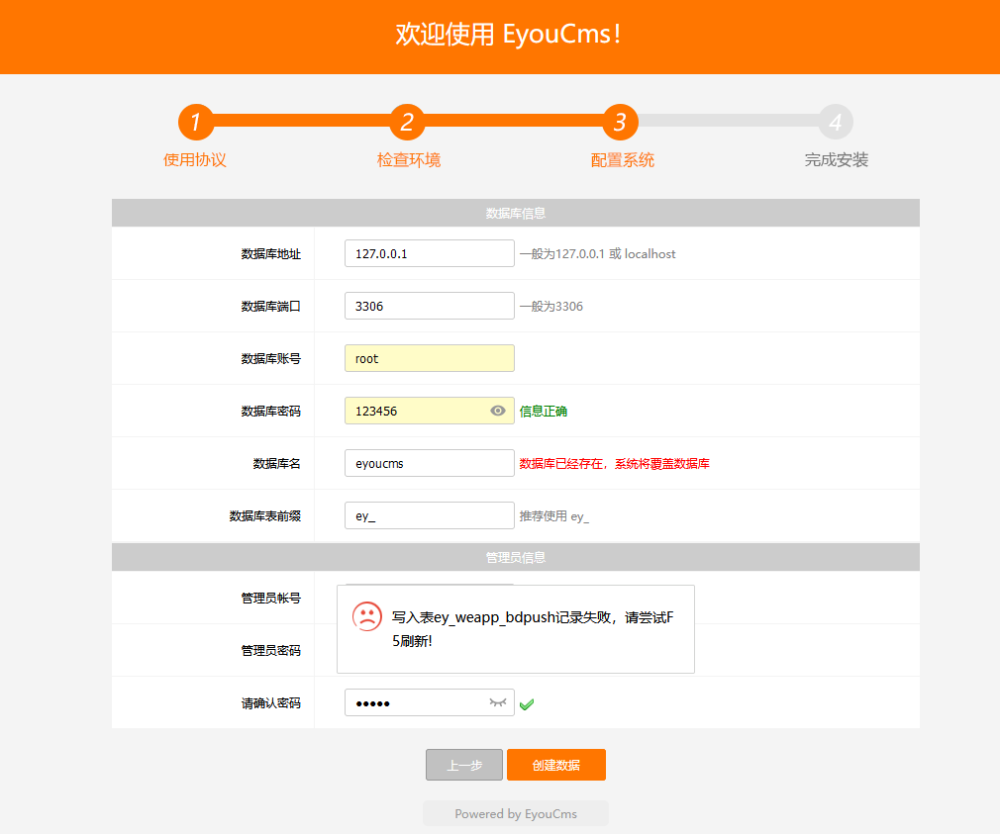The height and width of the screenshot is (834, 1000).
Task: Click the 数据库账号 label
Action: 271,358
